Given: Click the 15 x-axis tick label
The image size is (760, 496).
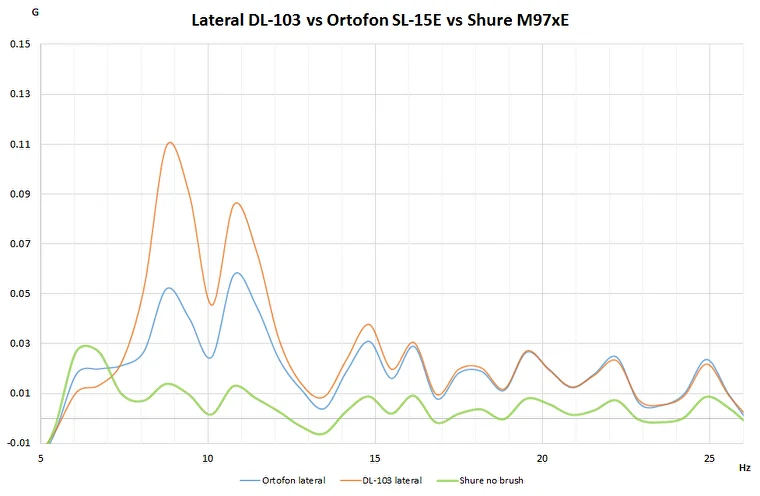Looking at the screenshot, I should point(375,458).
